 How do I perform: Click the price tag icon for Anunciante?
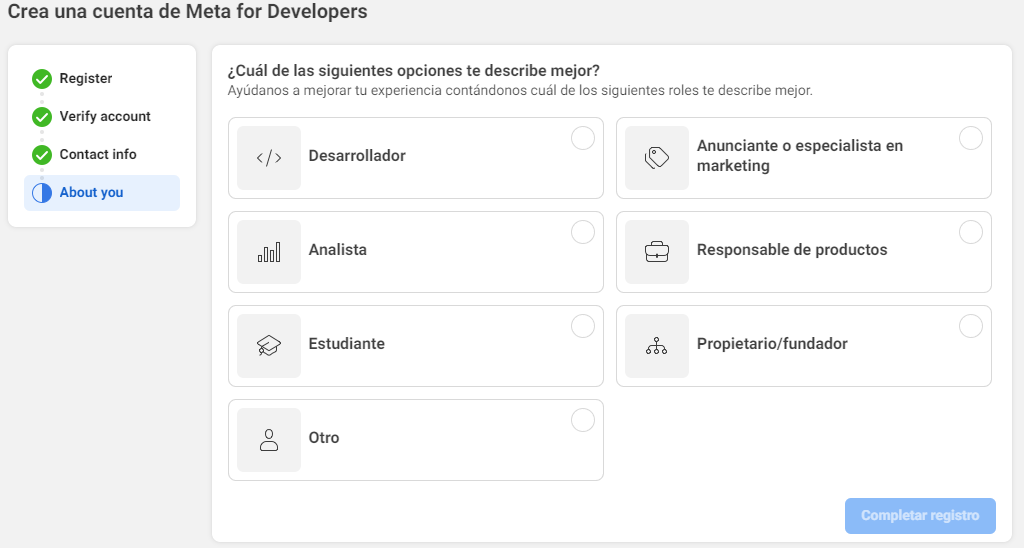[x=657, y=157]
